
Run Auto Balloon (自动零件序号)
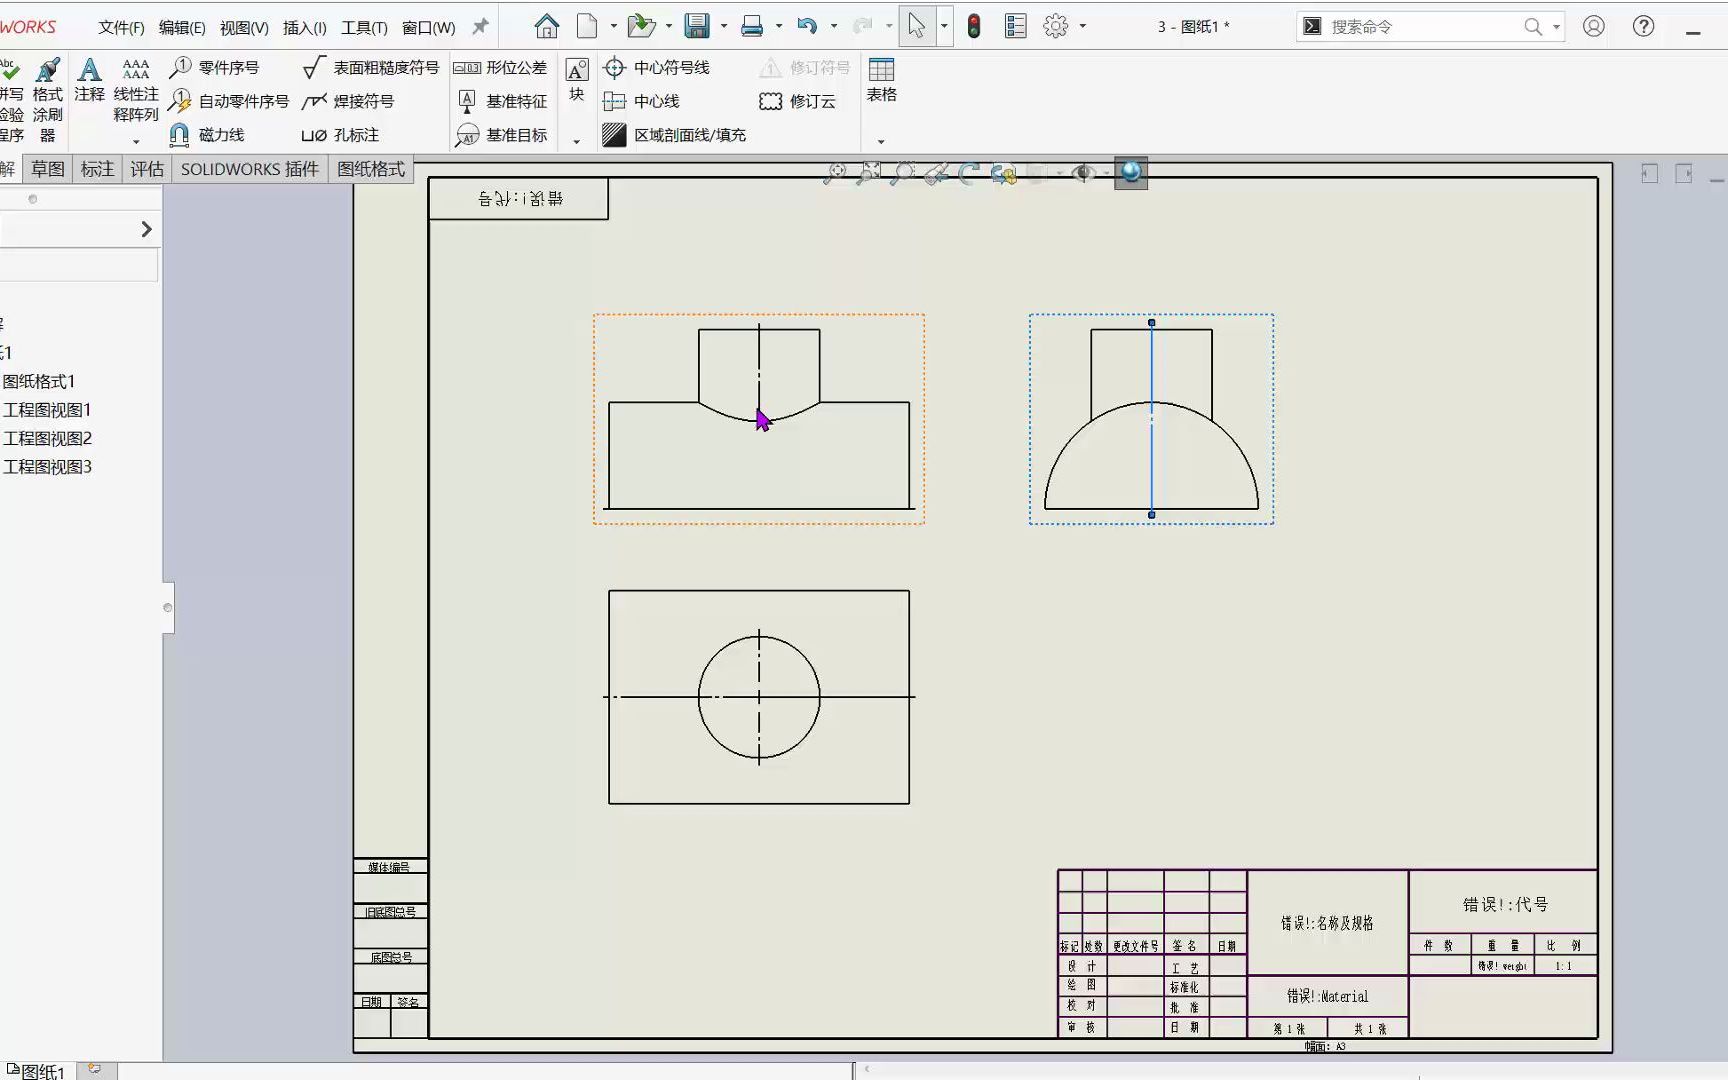228,101
